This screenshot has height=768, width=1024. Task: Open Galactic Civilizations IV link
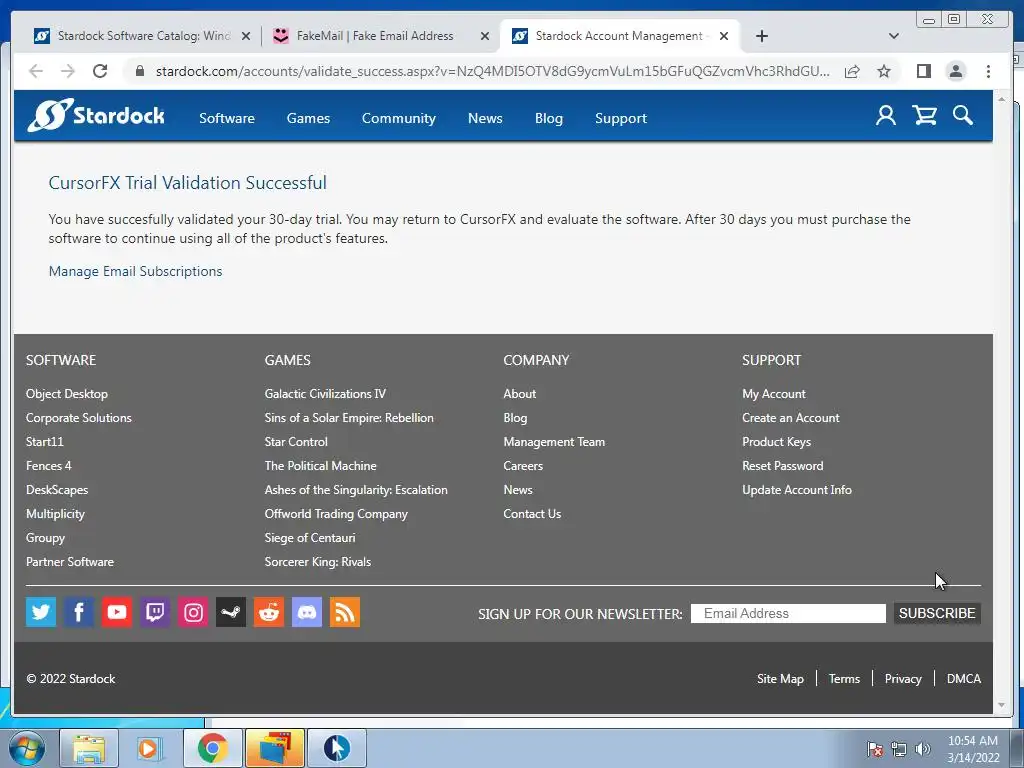pos(325,394)
